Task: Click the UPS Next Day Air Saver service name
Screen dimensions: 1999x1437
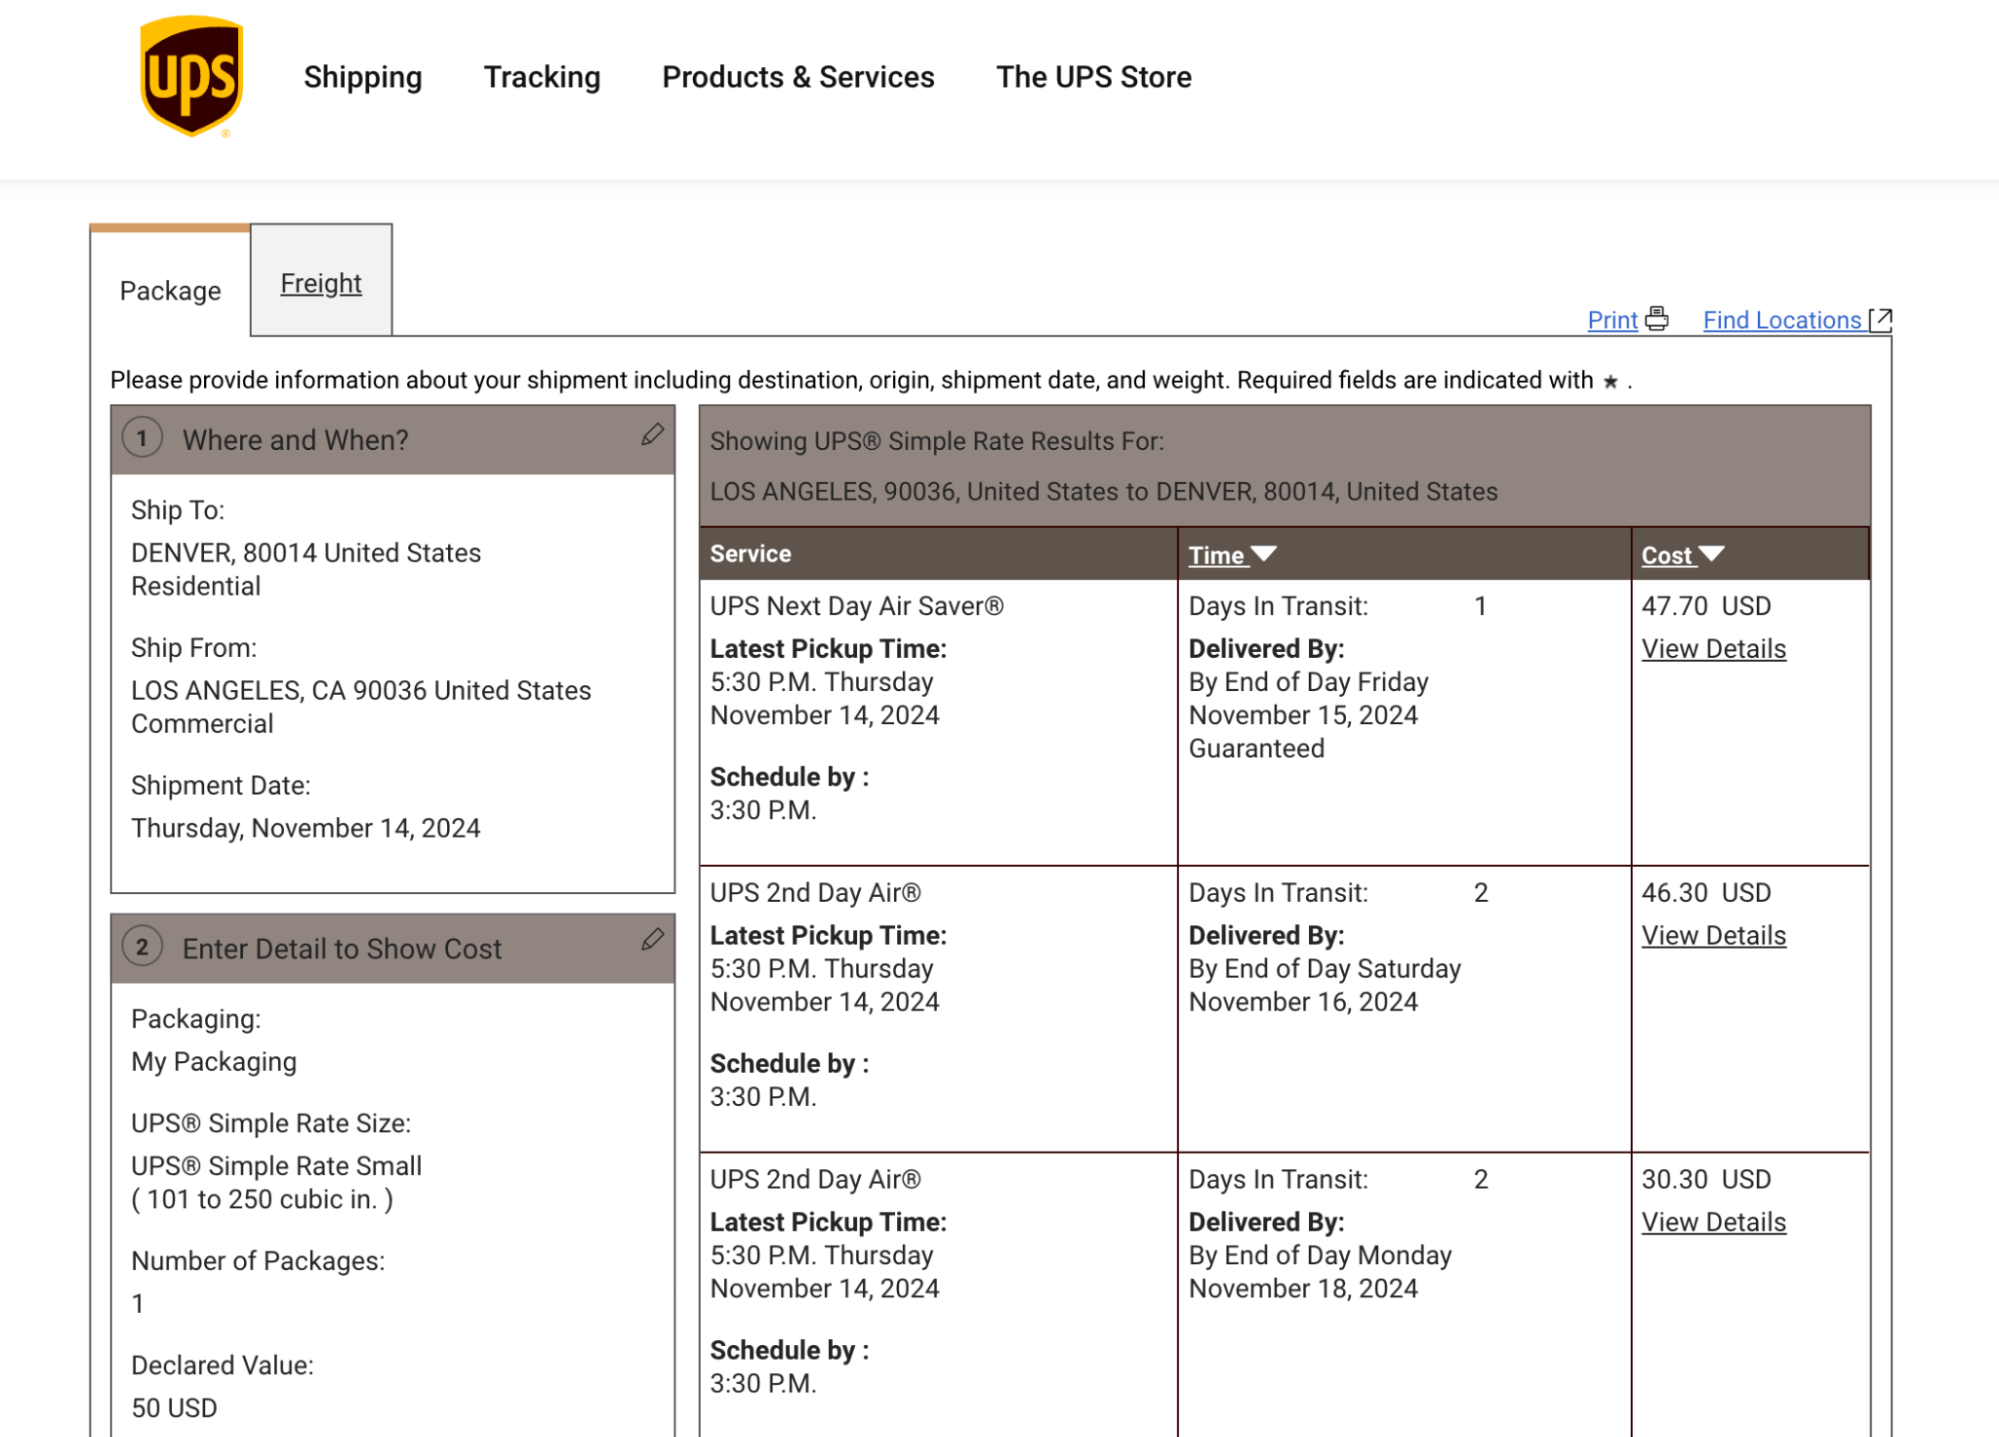Action: (856, 606)
